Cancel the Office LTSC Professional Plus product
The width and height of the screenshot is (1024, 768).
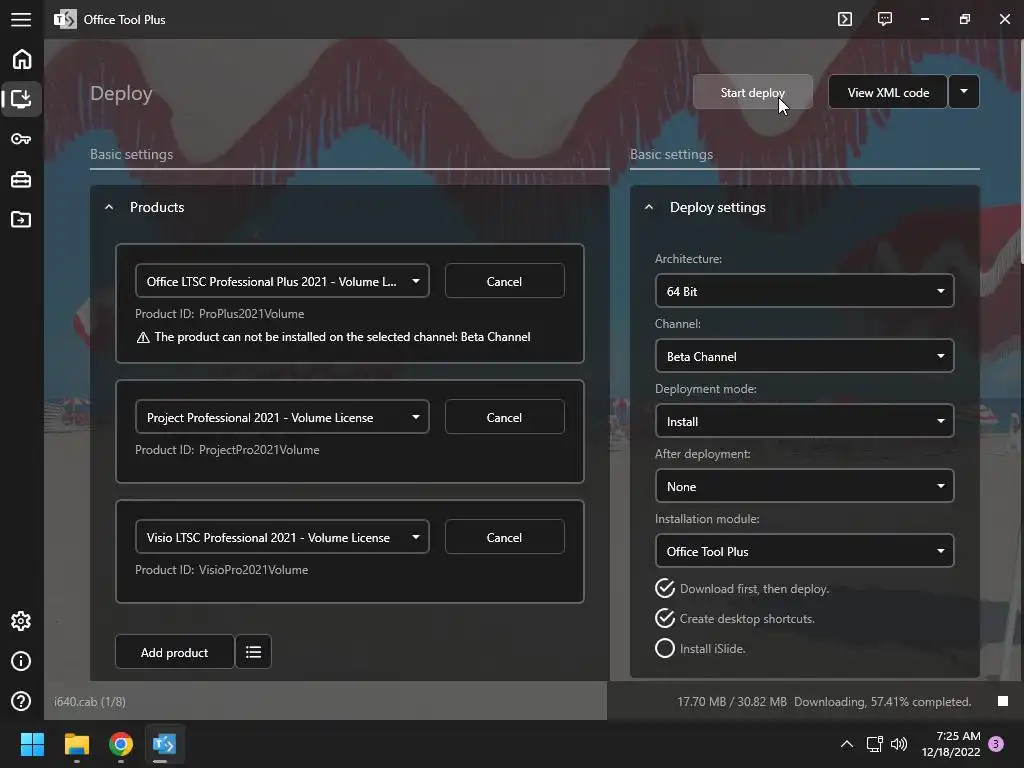504,281
